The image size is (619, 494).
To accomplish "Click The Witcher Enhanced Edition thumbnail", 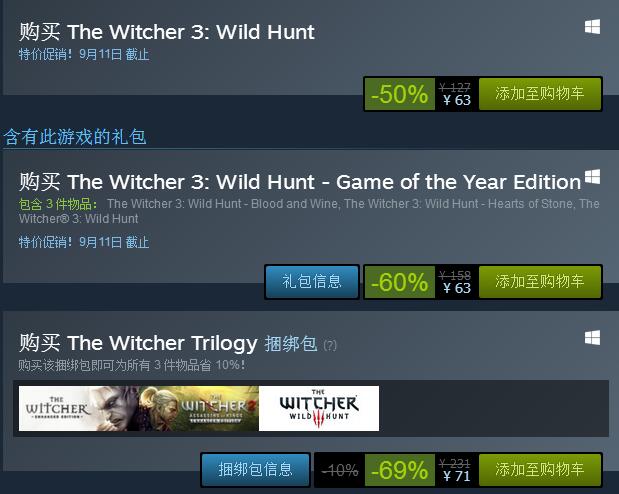I will coord(79,408).
